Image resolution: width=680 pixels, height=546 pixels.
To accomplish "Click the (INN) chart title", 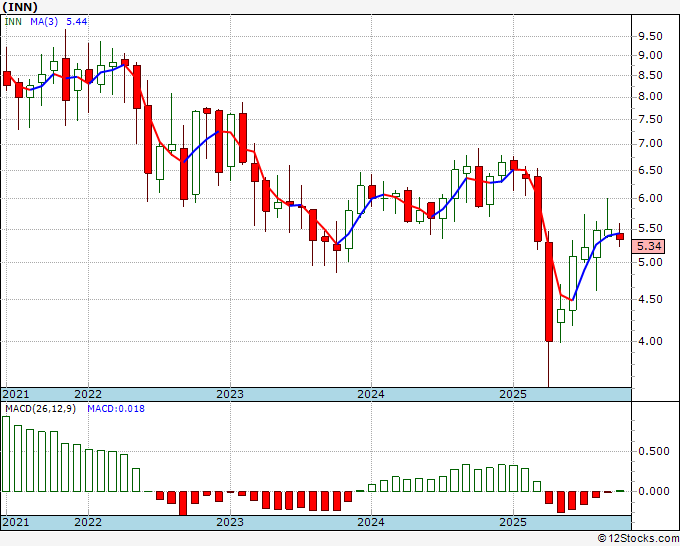I will tap(20, 7).
